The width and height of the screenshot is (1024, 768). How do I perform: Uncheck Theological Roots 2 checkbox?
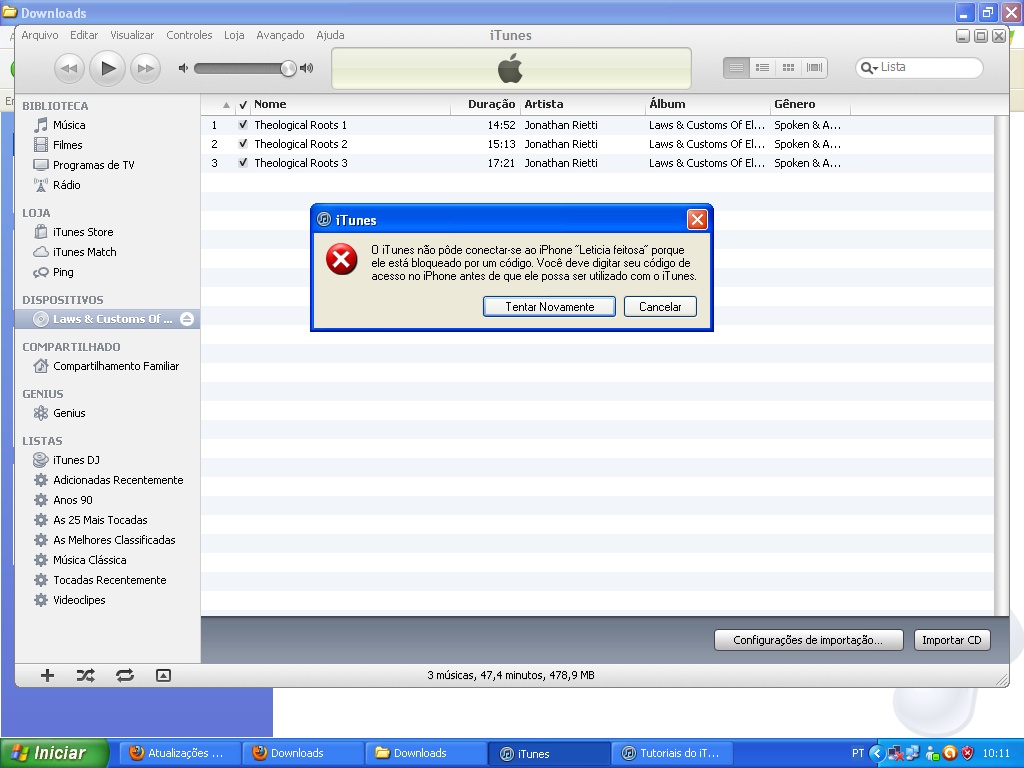(243, 144)
